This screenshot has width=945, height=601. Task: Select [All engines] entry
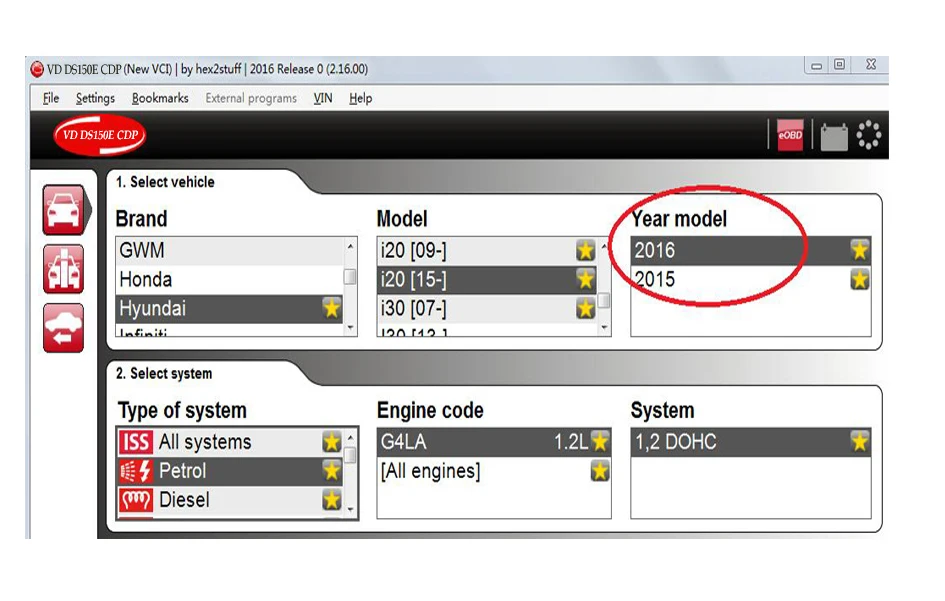(494, 471)
